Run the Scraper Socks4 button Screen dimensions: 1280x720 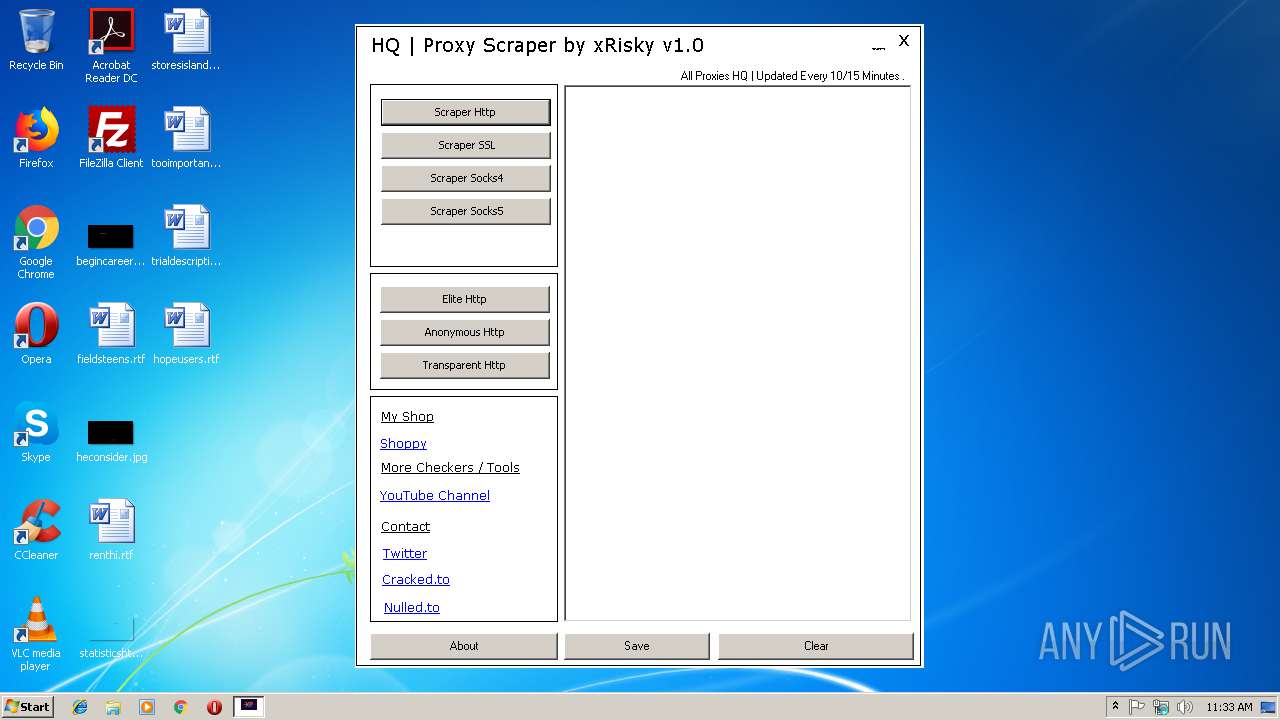point(465,178)
